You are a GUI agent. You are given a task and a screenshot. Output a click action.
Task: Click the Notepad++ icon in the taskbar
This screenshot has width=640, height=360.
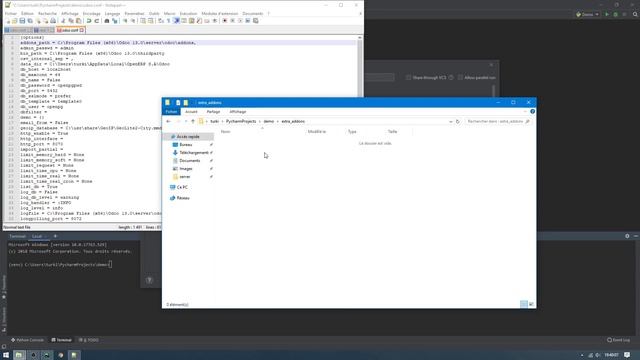pyautogui.click(x=74, y=355)
